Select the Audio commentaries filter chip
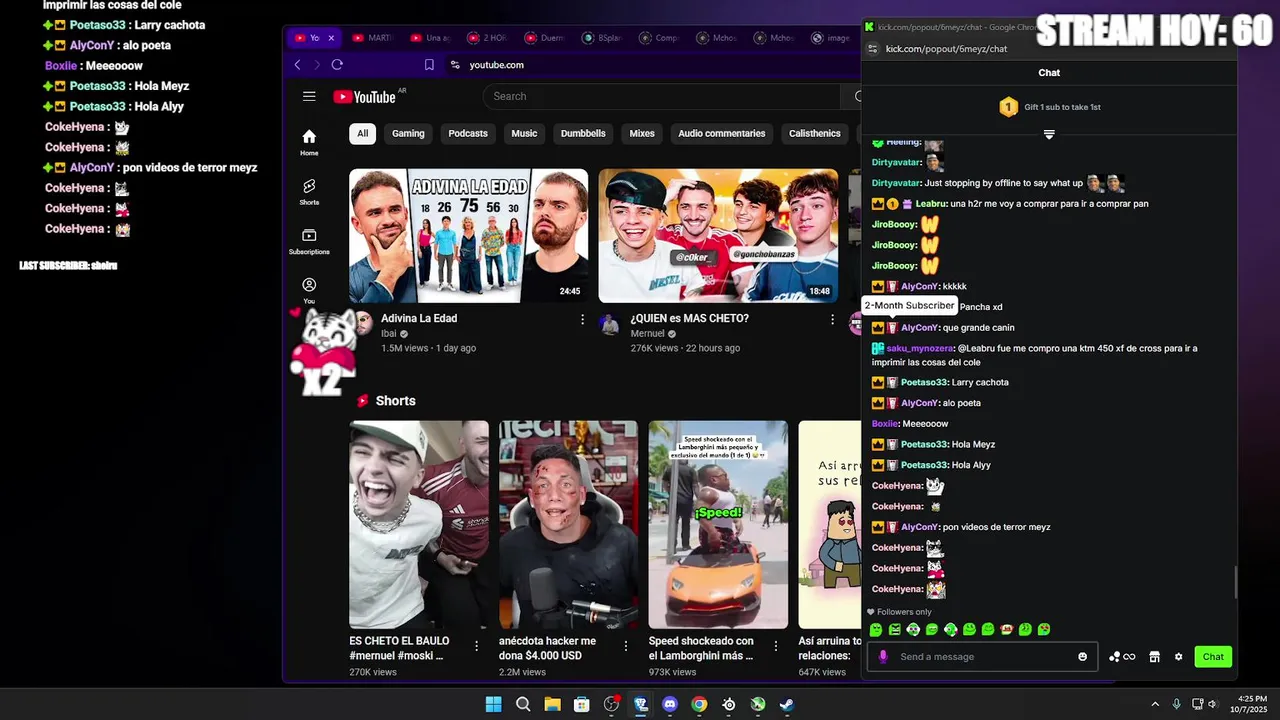Screen dimensions: 1280x720 pos(722,134)
